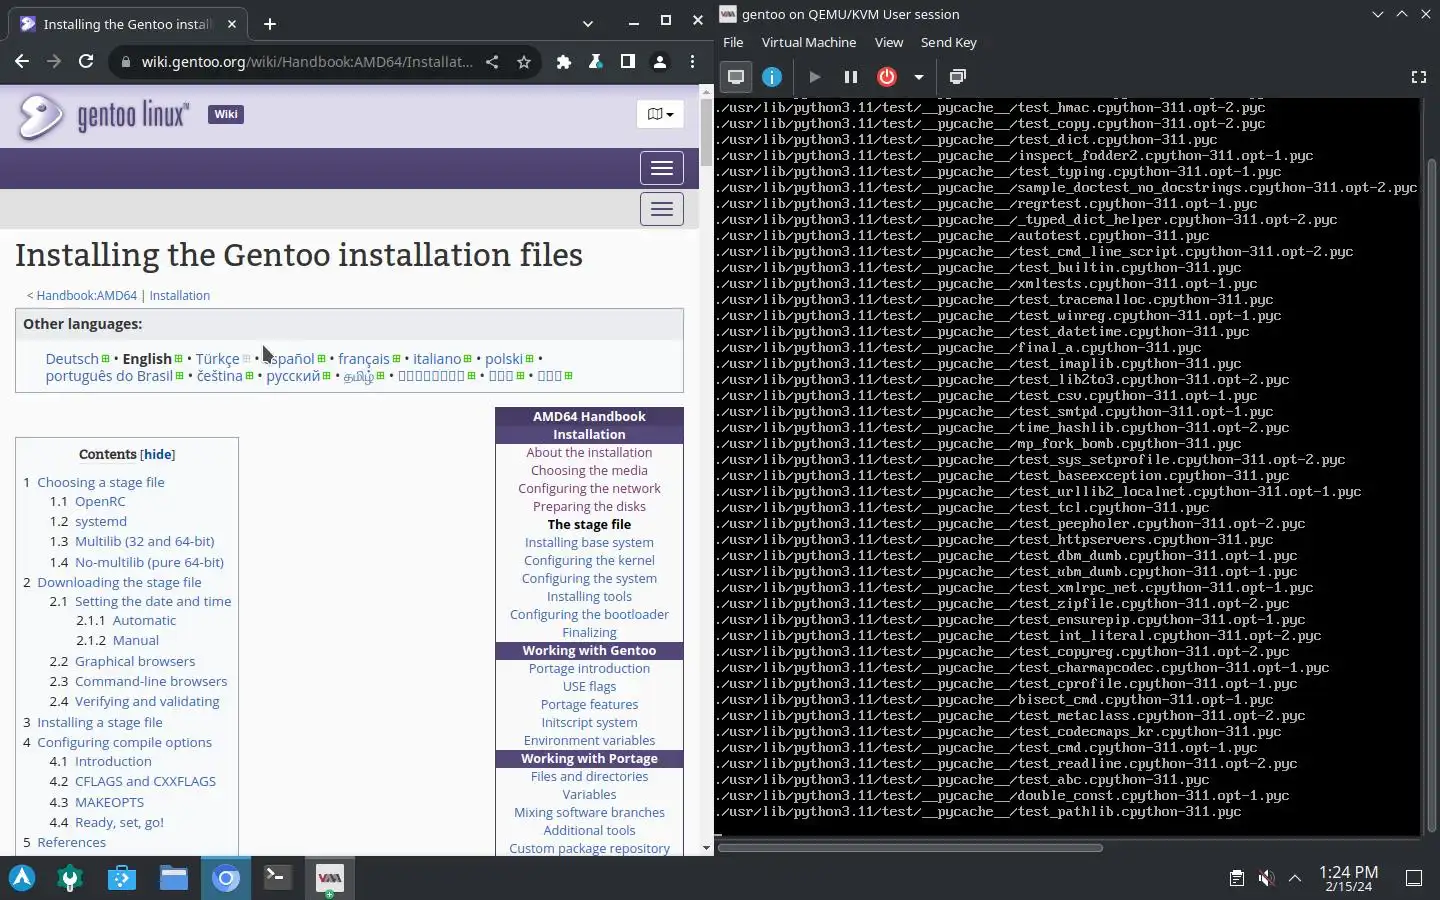Open About the installation handbook page
Image resolution: width=1440 pixels, height=900 pixels.
coord(589,453)
